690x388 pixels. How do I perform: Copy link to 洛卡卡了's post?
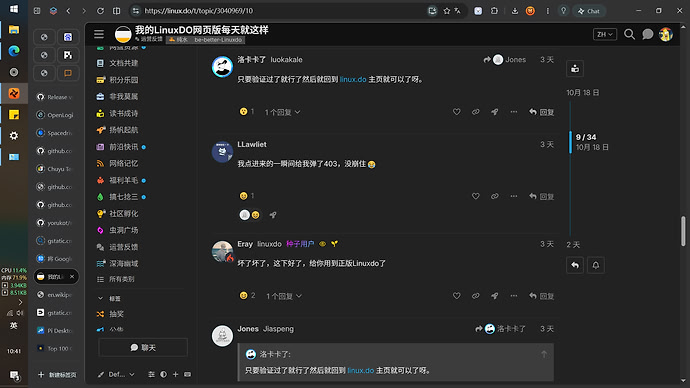pos(476,112)
